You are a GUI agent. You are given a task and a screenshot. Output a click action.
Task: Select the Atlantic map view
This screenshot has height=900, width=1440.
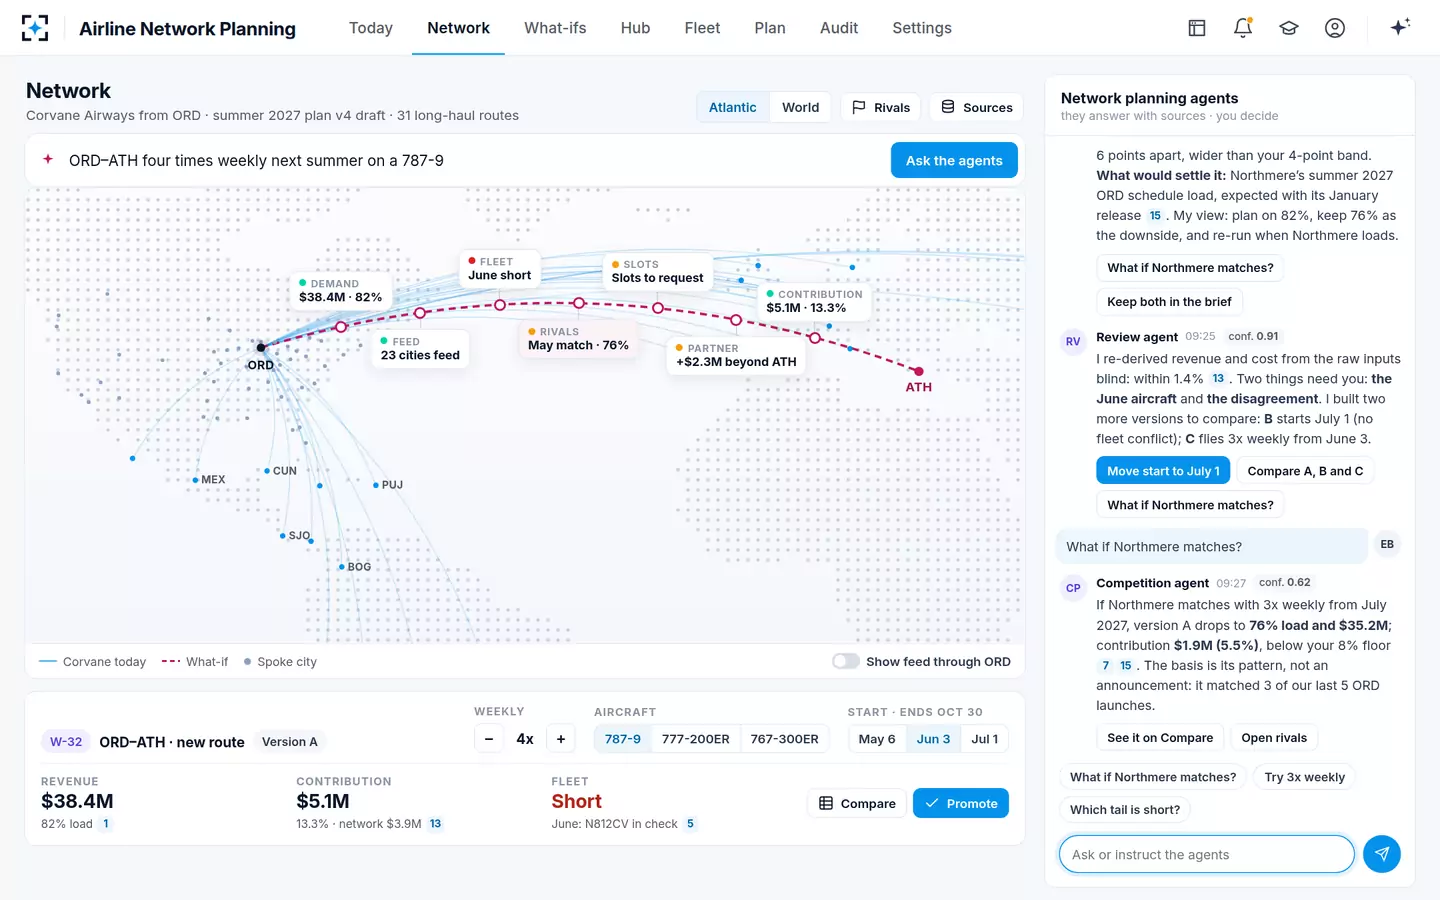pyautogui.click(x=733, y=107)
